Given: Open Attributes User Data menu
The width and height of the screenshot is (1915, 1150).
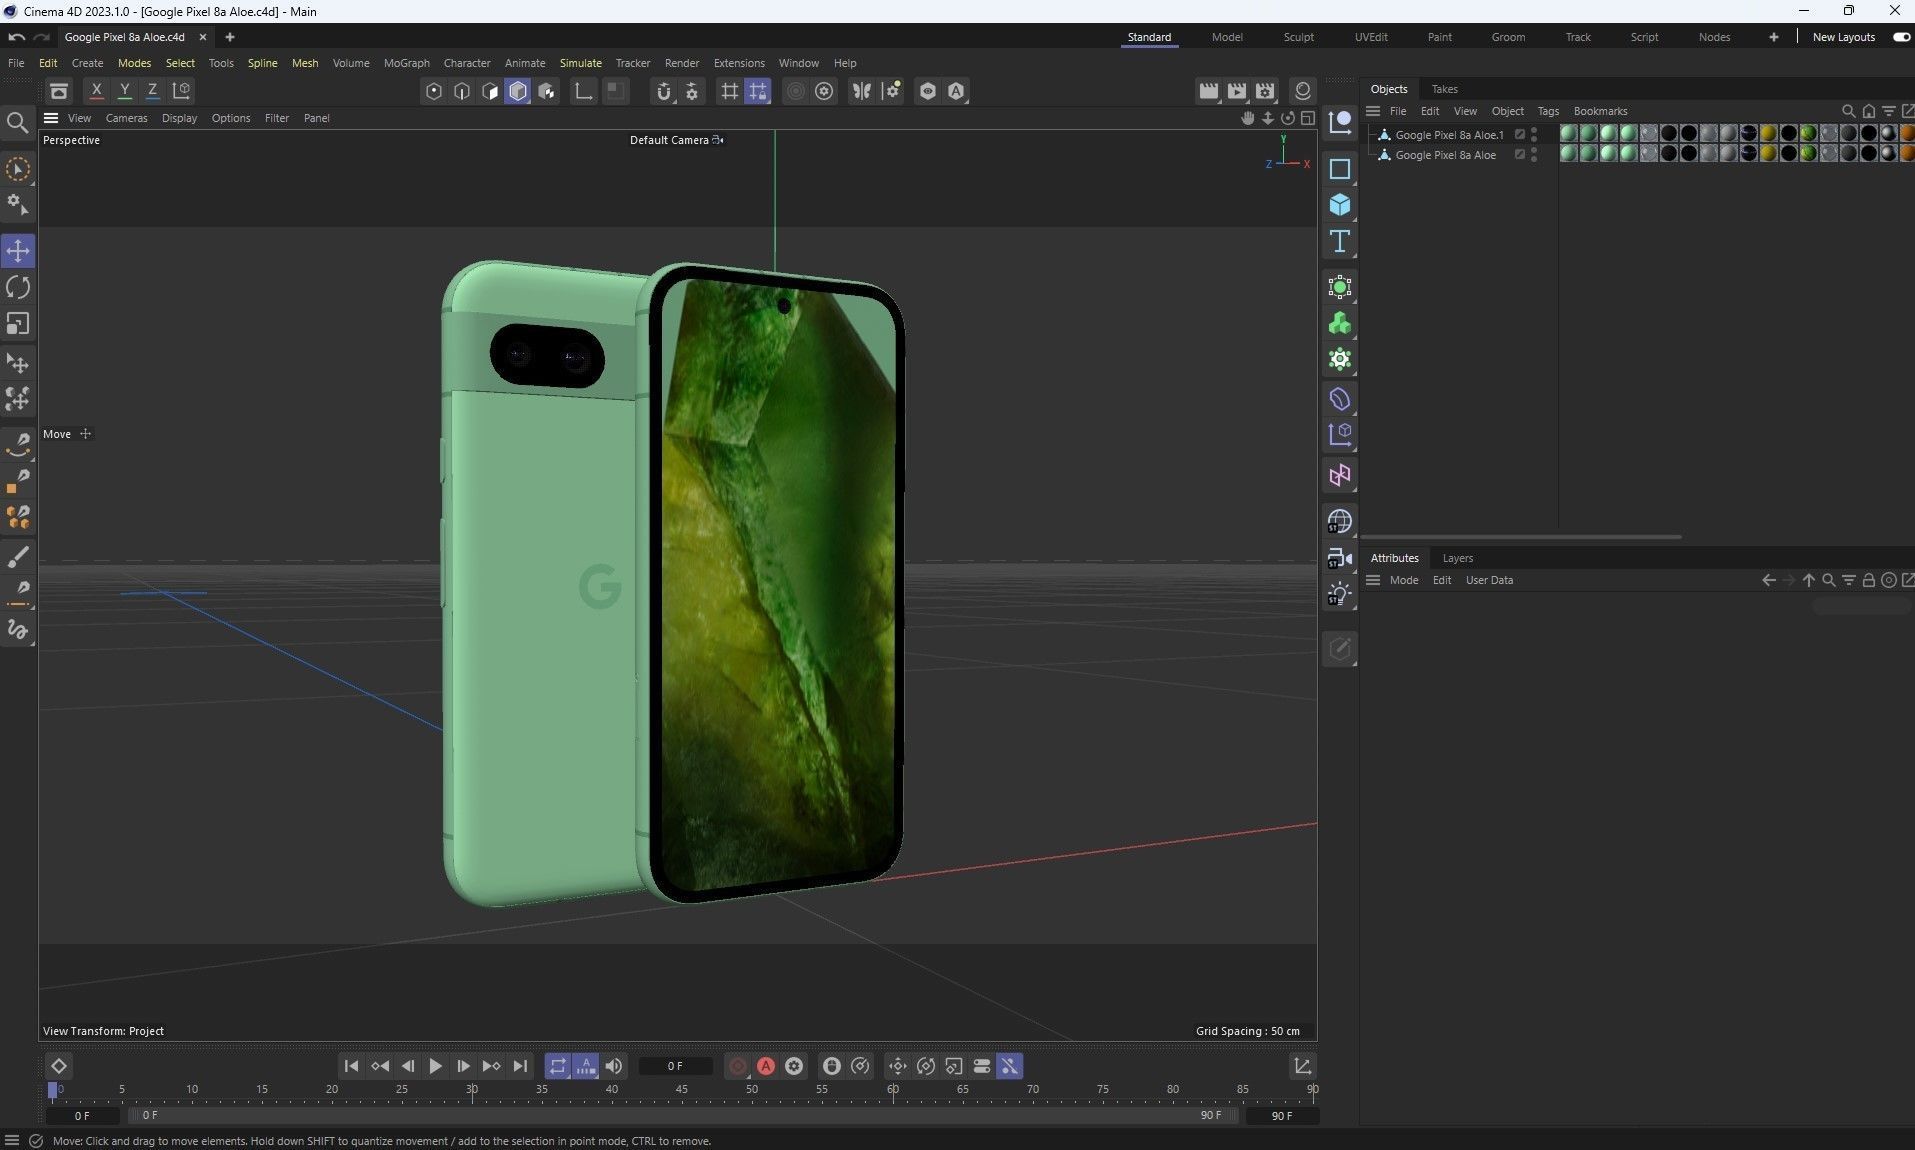Looking at the screenshot, I should point(1489,580).
